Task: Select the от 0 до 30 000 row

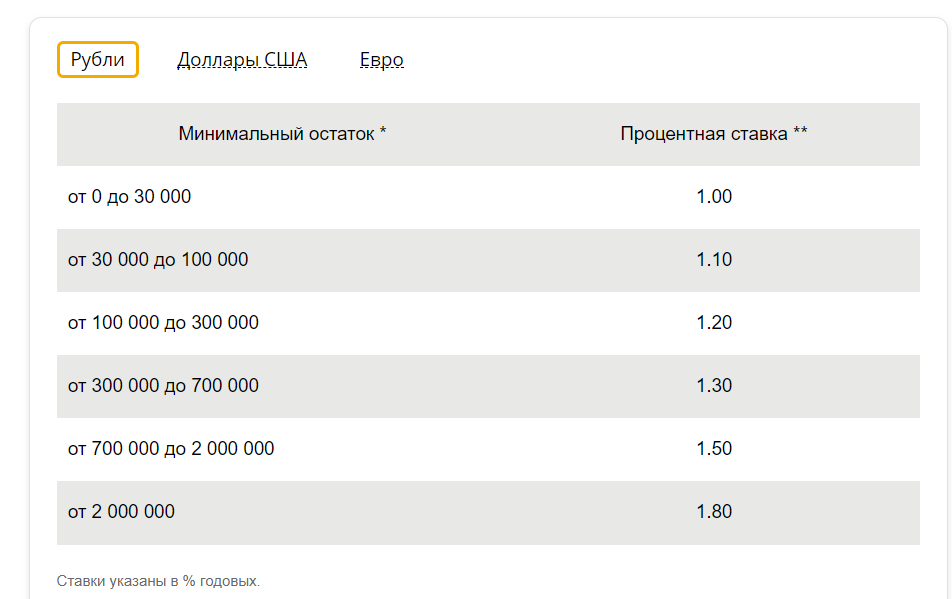Action: click(488, 197)
